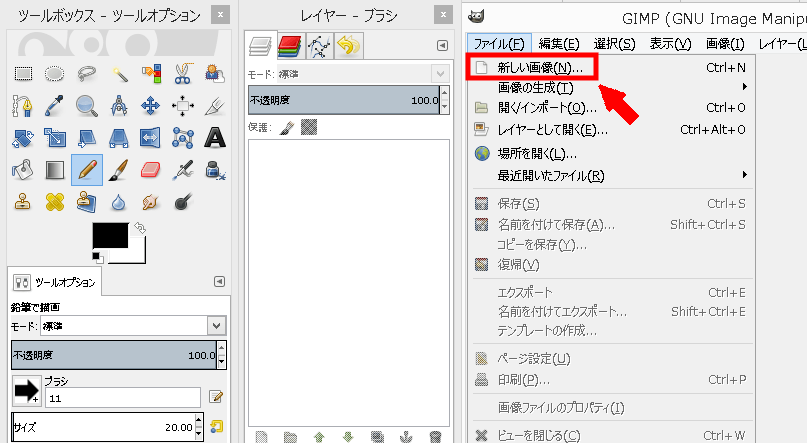Select the Alignment tool
The height and width of the screenshot is (443, 807).
[183, 106]
